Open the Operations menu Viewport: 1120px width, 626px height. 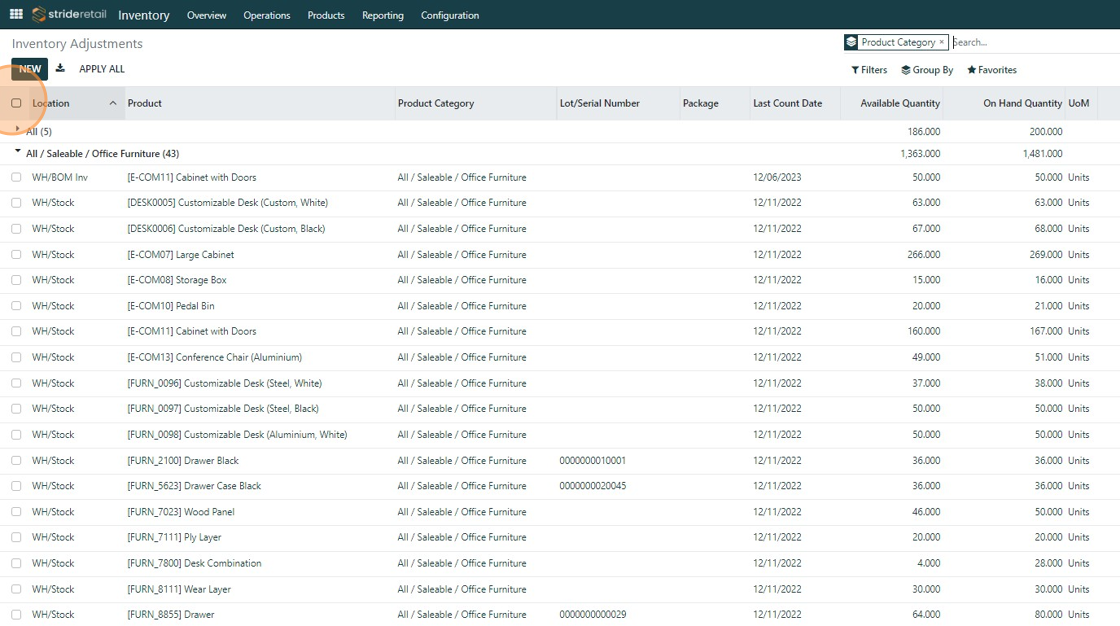266,15
